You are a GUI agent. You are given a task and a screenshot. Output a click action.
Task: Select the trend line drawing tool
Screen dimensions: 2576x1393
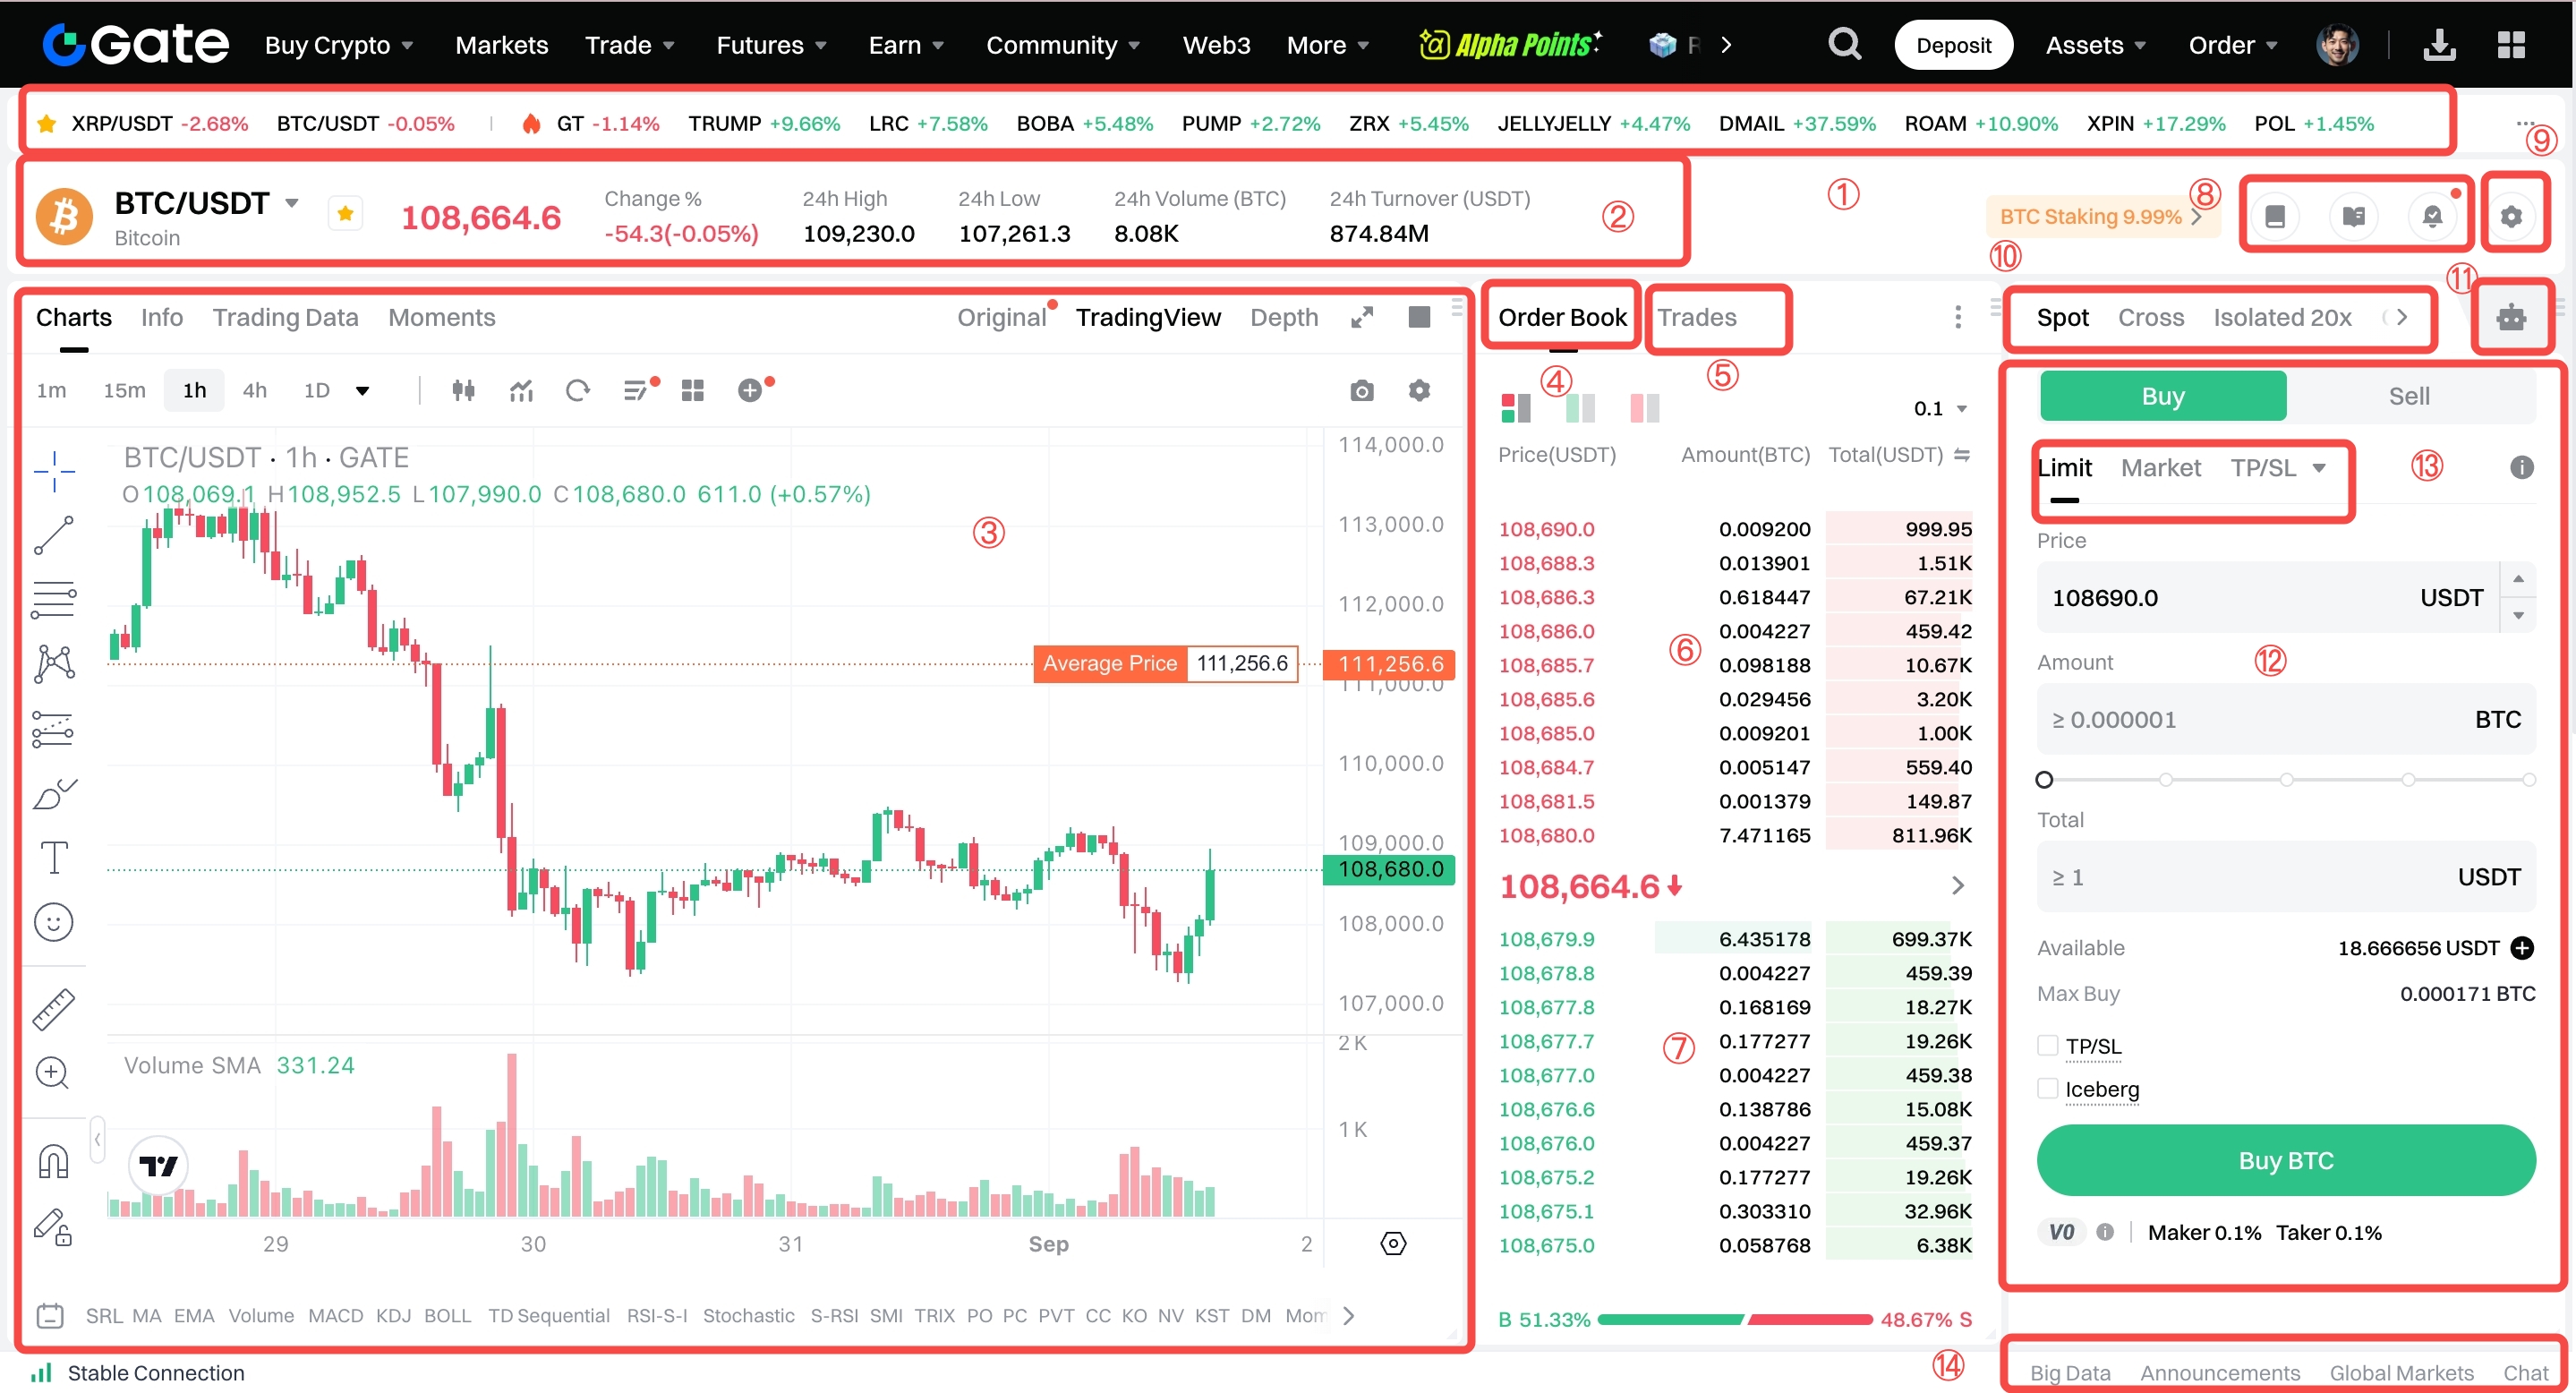tap(54, 535)
